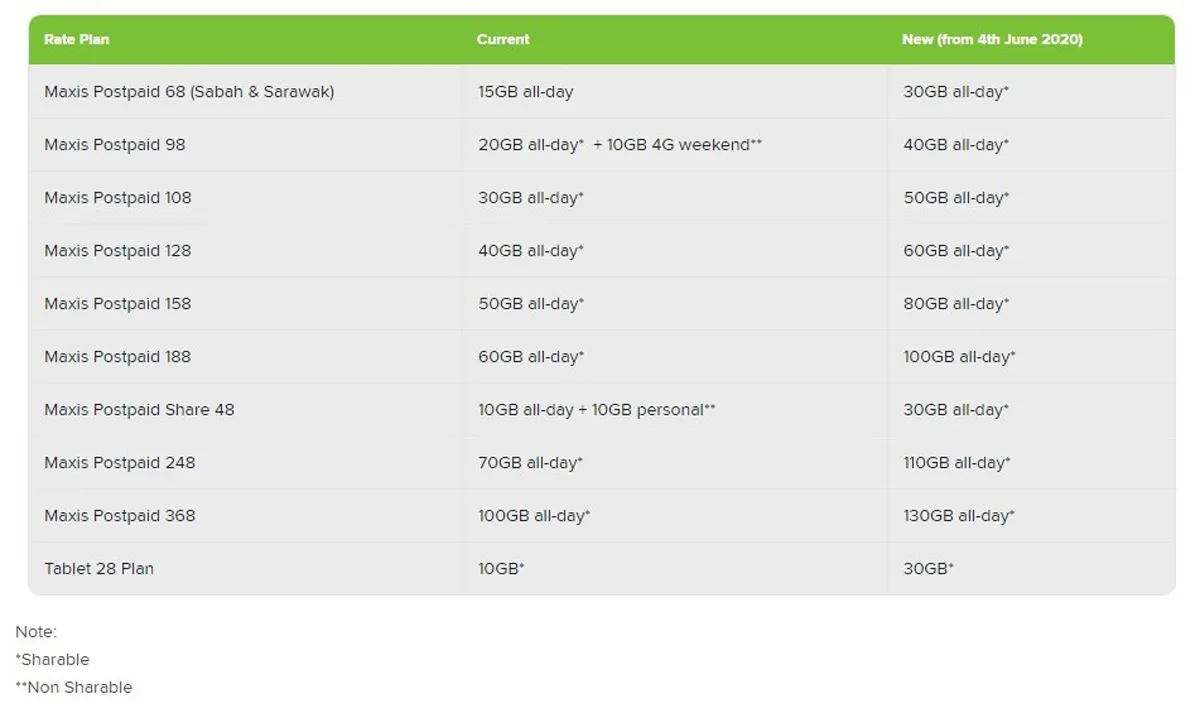Image resolution: width=1200 pixels, height=713 pixels.
Task: Click new 60GB all-day for Postpaid 128
Action: pyautogui.click(x=956, y=251)
